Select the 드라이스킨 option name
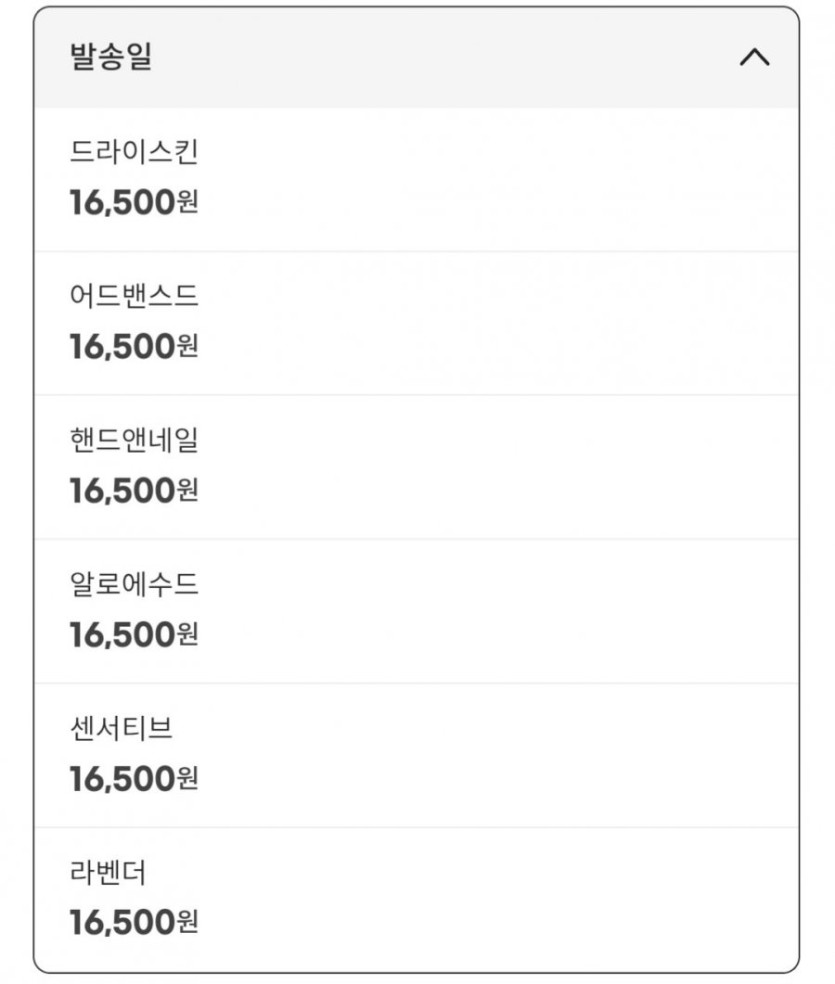The image size is (835, 984). pos(134,152)
